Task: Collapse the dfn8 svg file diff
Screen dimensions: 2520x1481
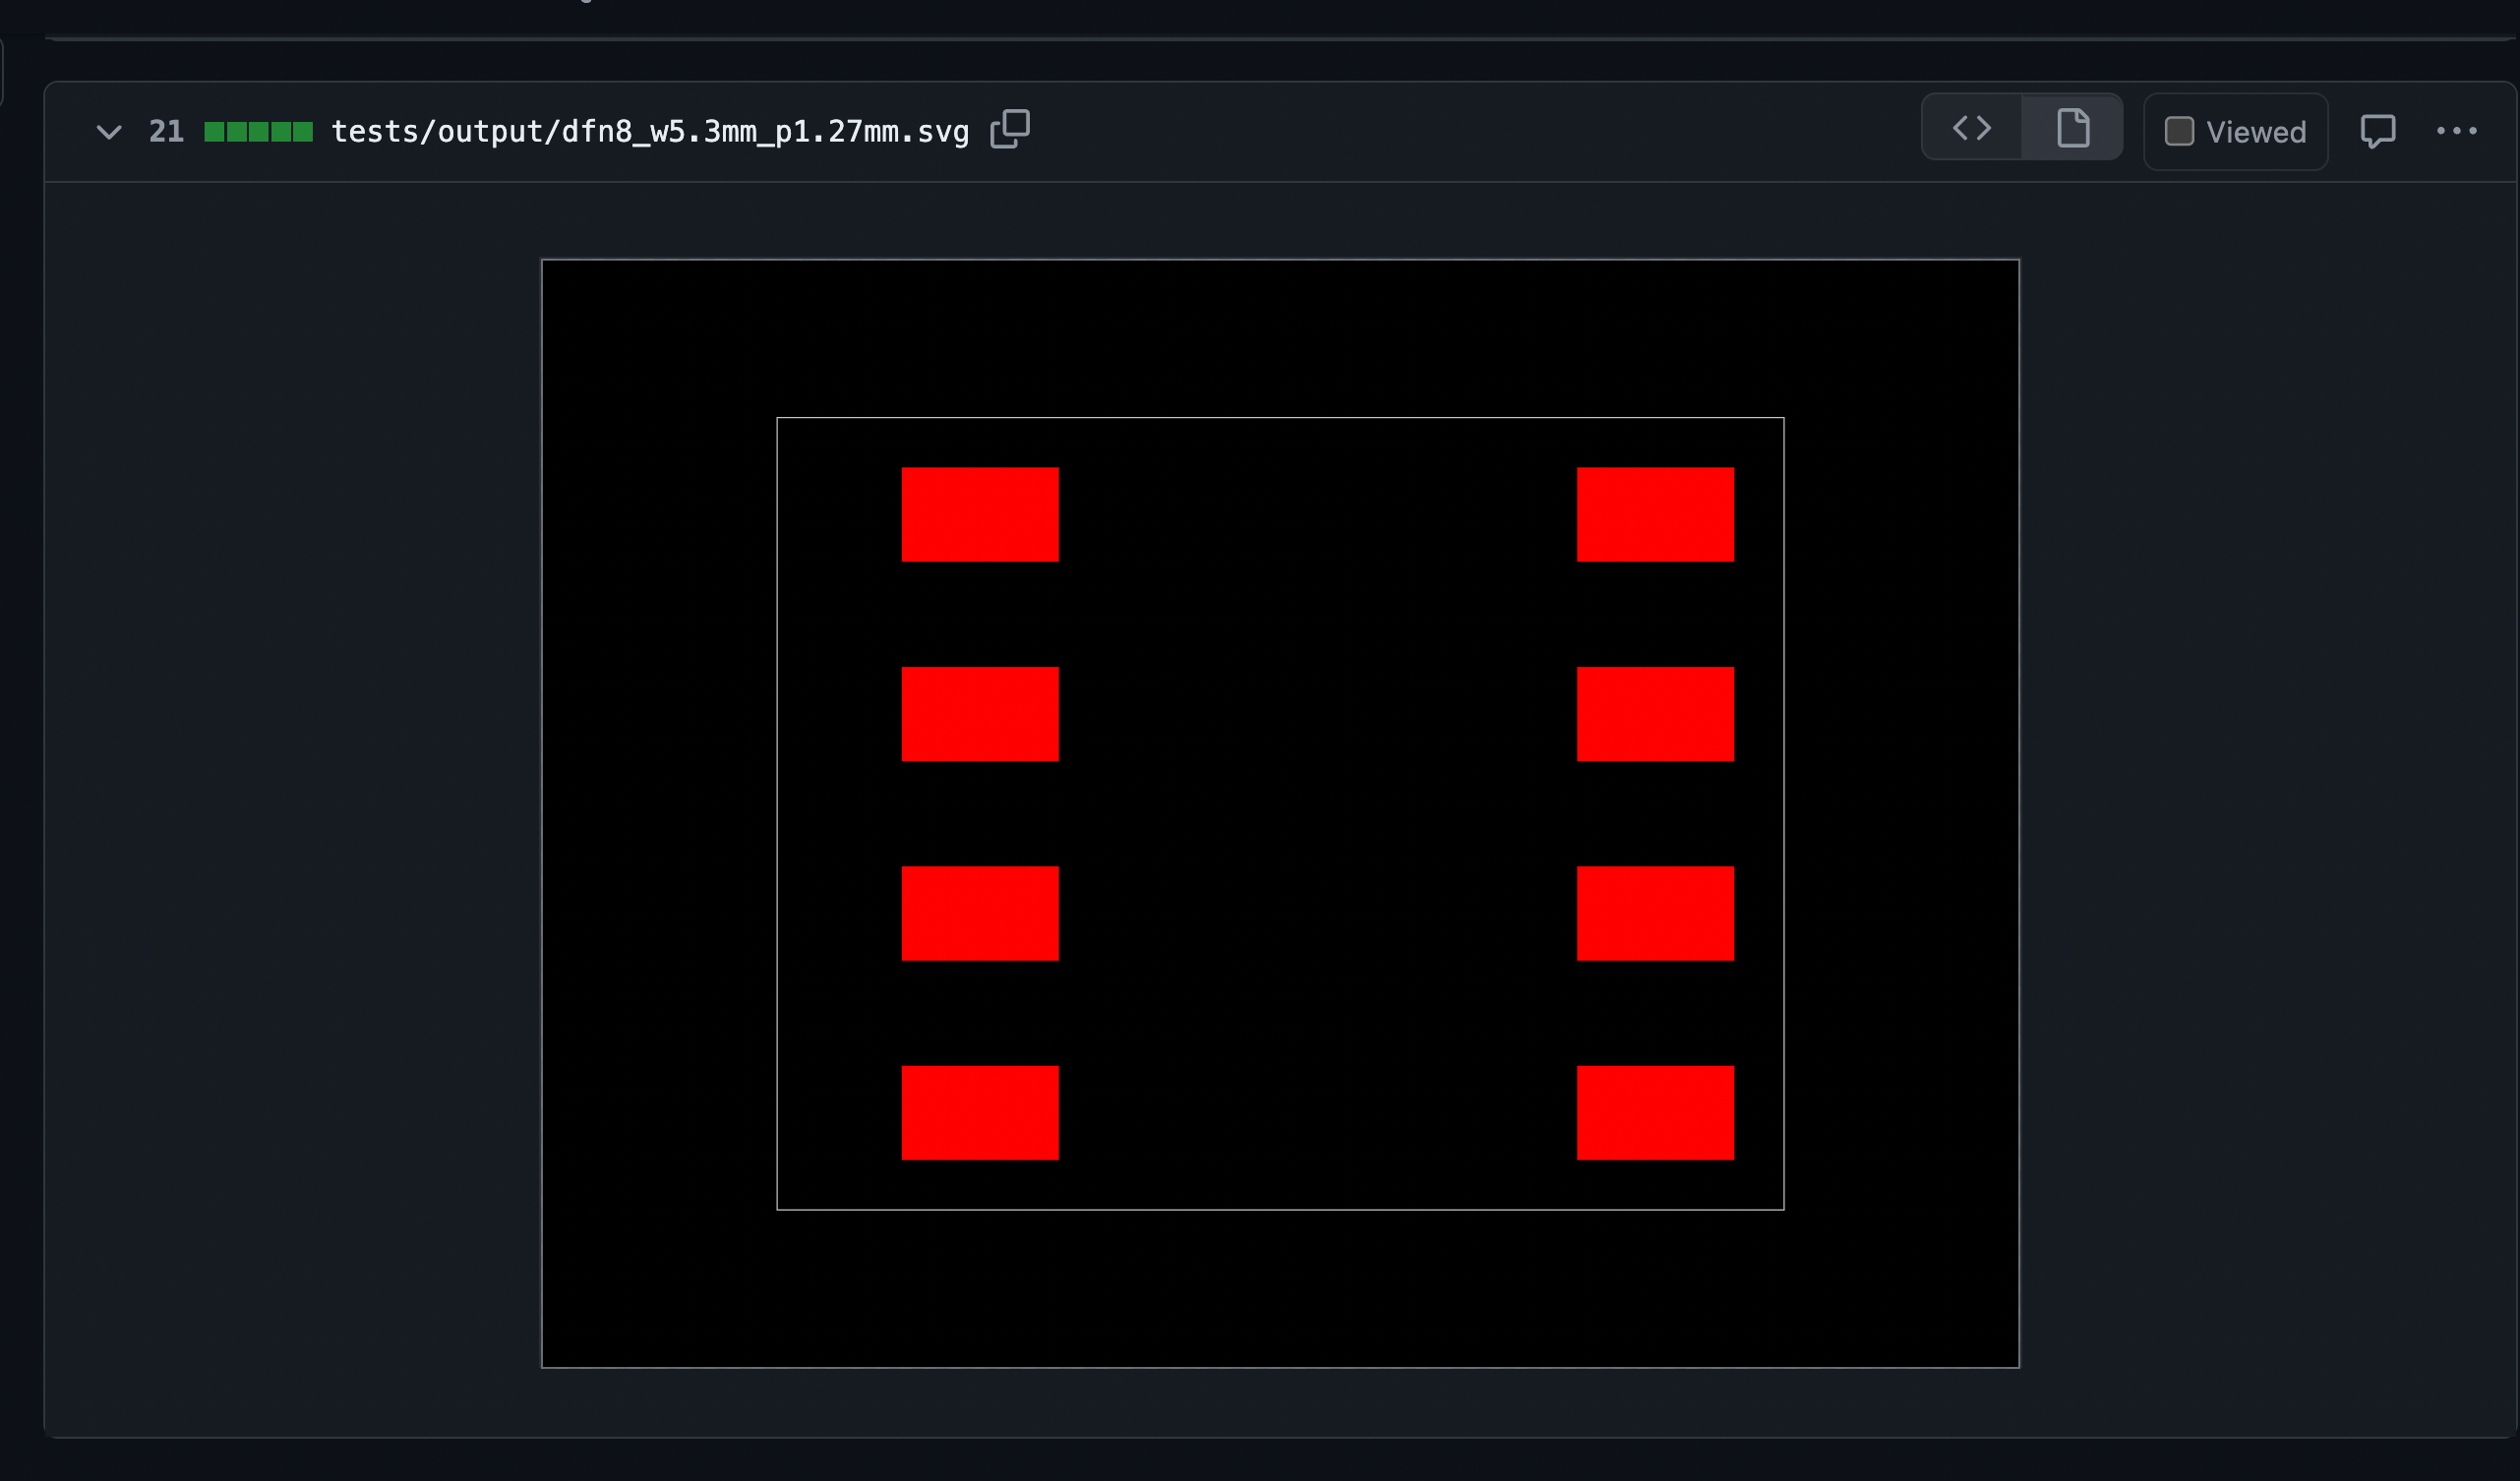Action: (109, 132)
